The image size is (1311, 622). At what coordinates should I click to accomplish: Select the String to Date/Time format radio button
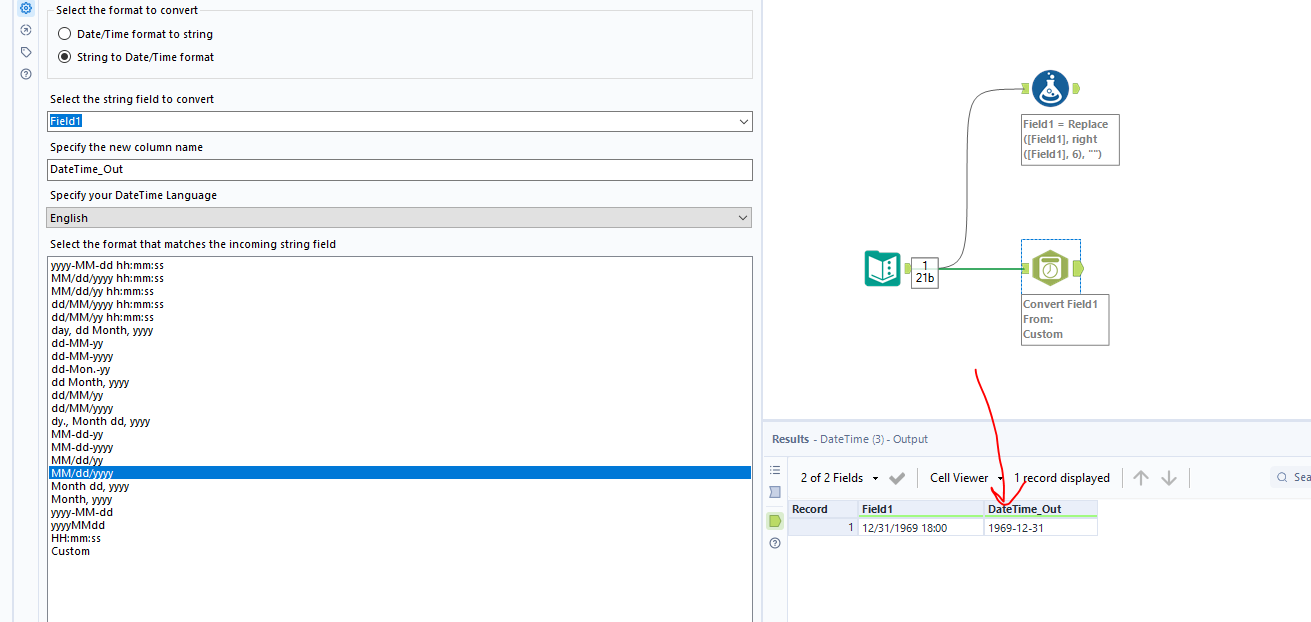tap(64, 57)
